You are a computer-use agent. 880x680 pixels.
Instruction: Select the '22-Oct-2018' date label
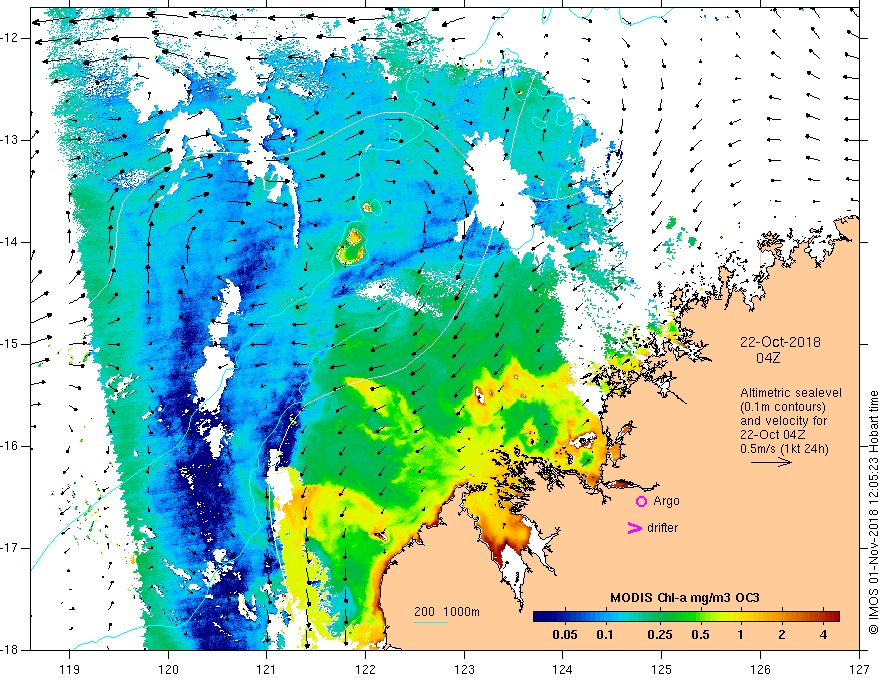pos(780,342)
